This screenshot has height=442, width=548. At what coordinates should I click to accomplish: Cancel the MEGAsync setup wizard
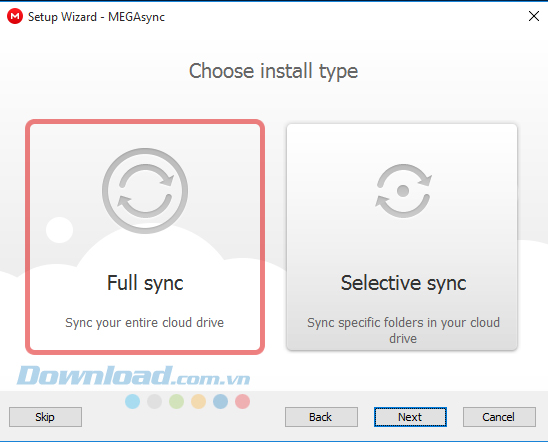499,417
